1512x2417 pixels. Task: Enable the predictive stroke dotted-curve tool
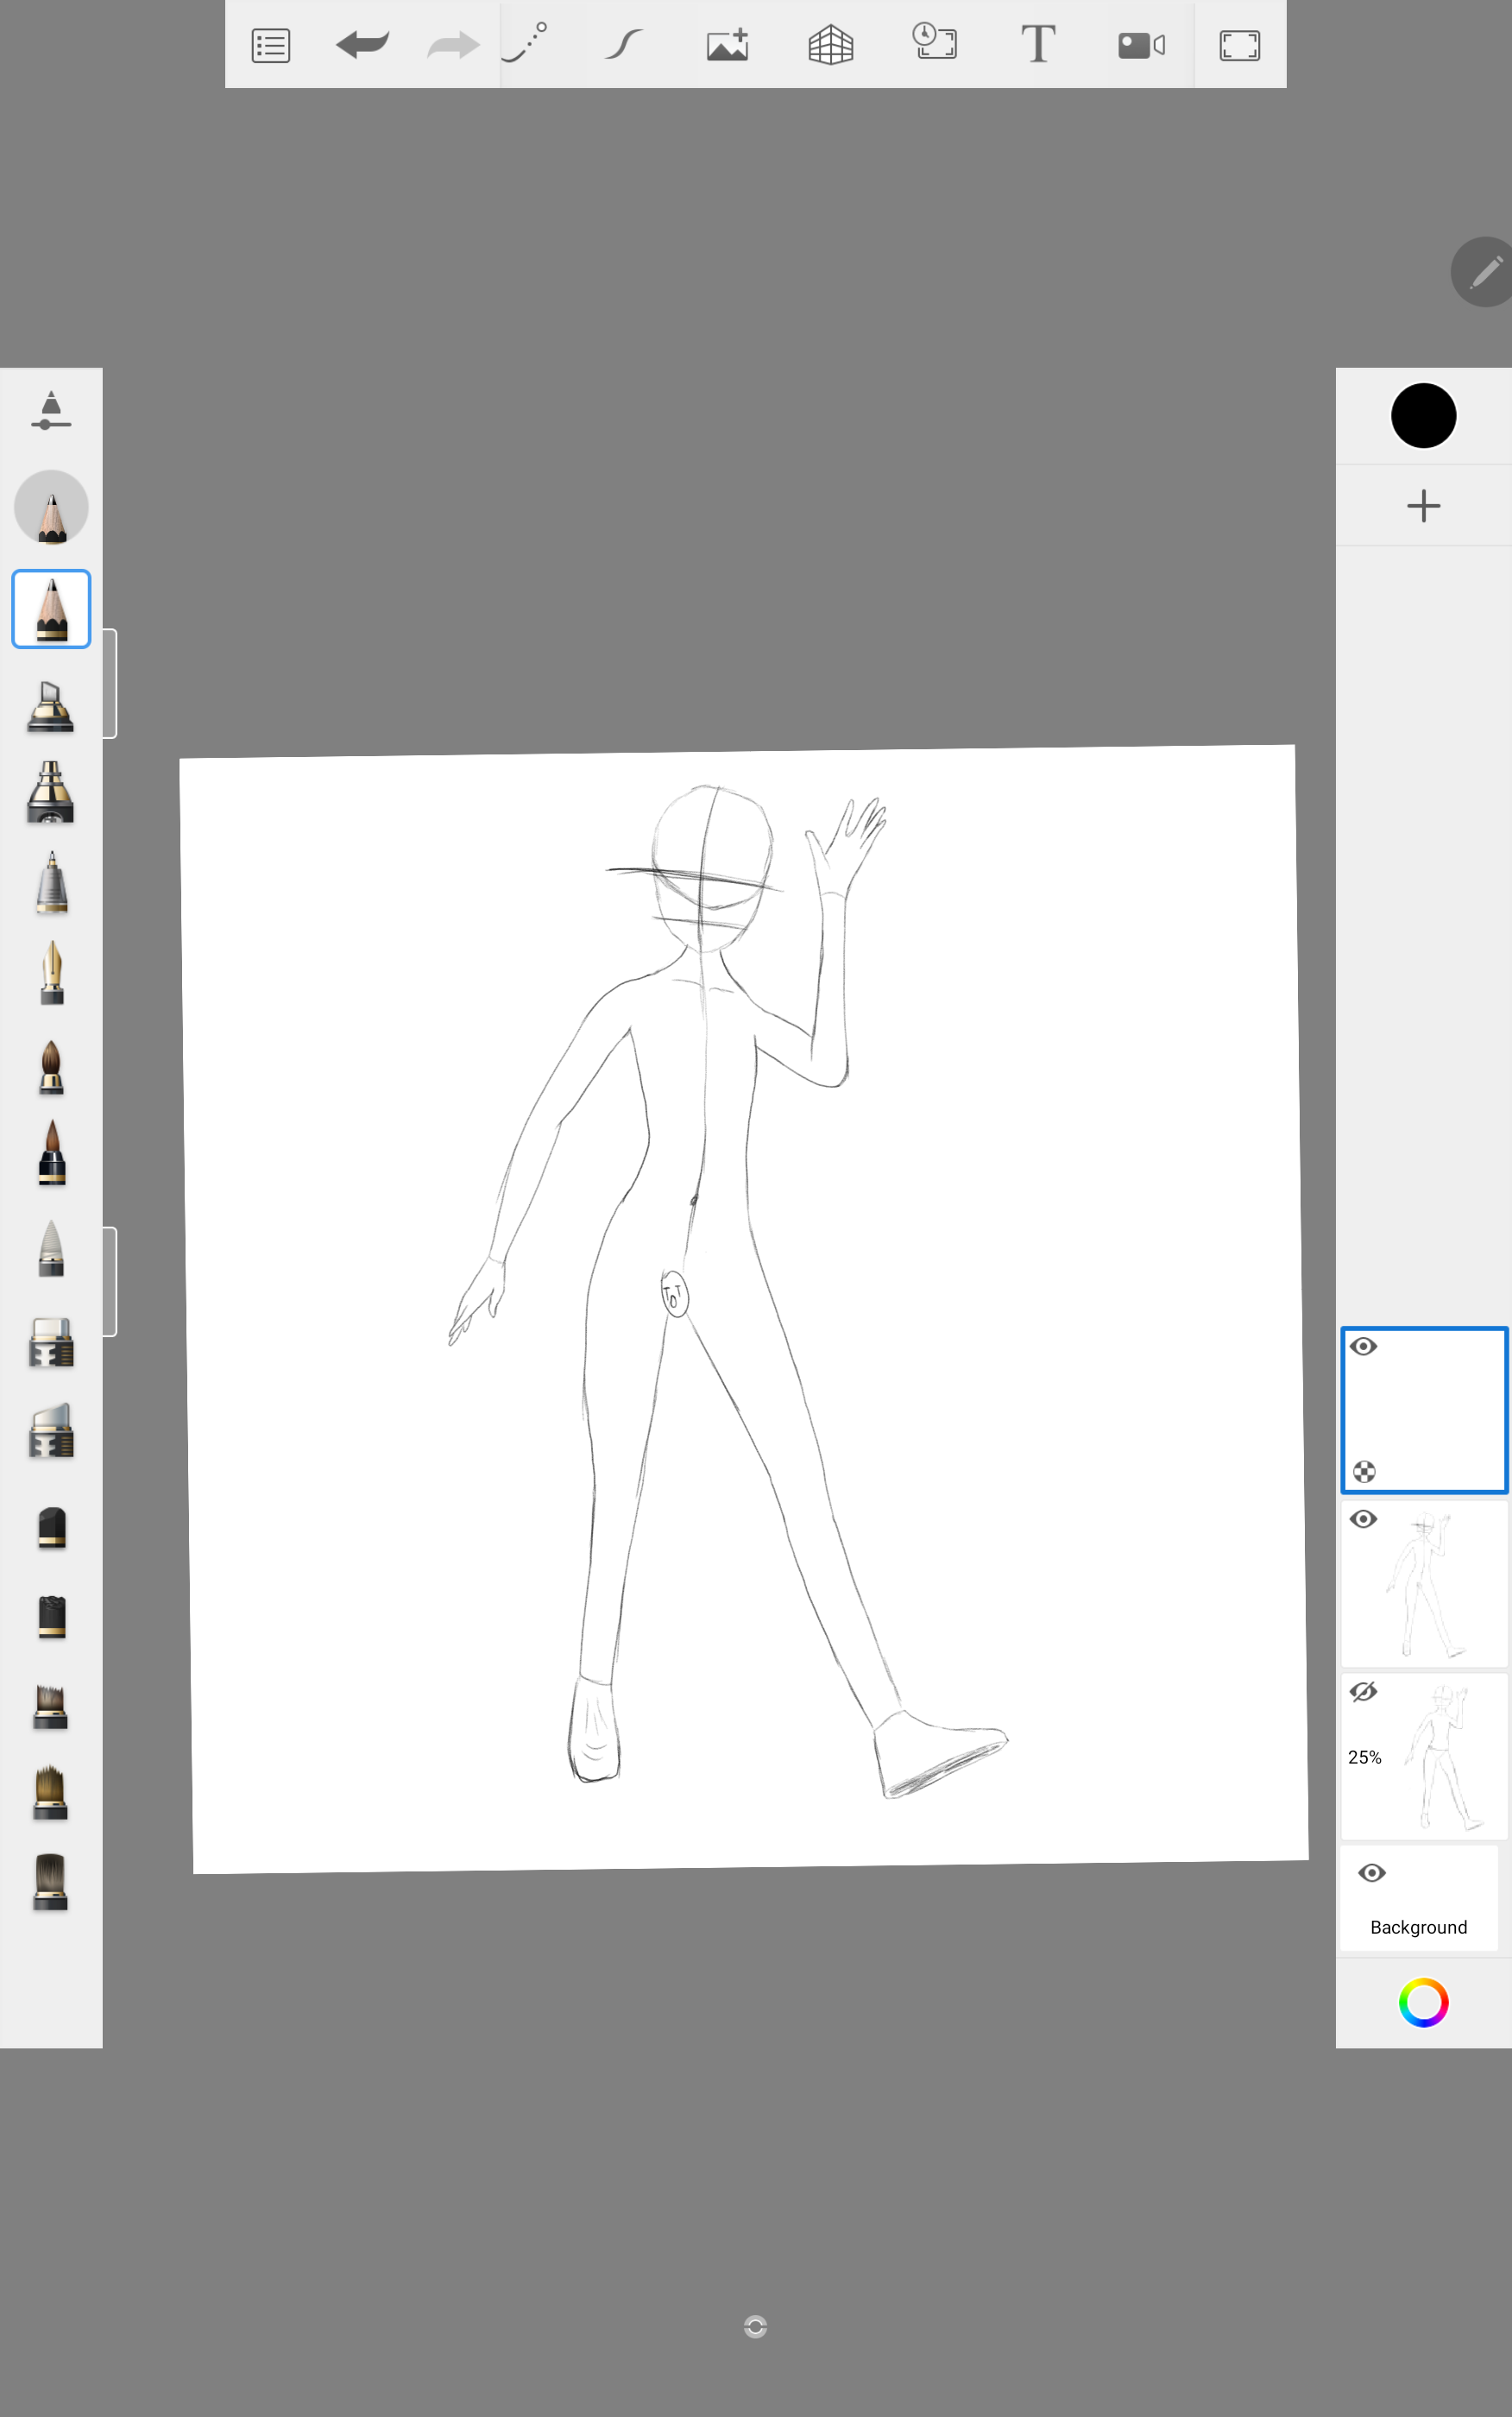click(x=526, y=42)
